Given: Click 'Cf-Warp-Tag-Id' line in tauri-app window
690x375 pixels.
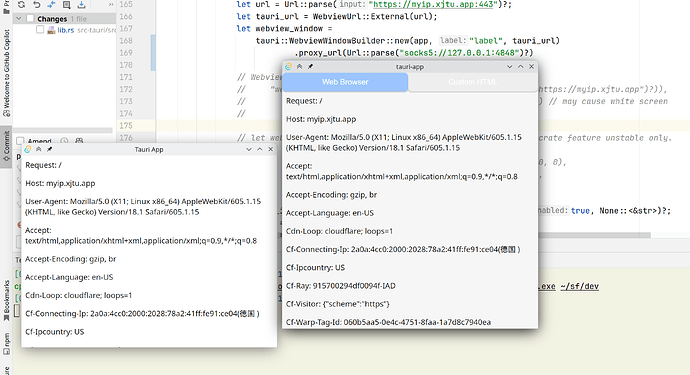Looking at the screenshot, I should tap(388, 322).
